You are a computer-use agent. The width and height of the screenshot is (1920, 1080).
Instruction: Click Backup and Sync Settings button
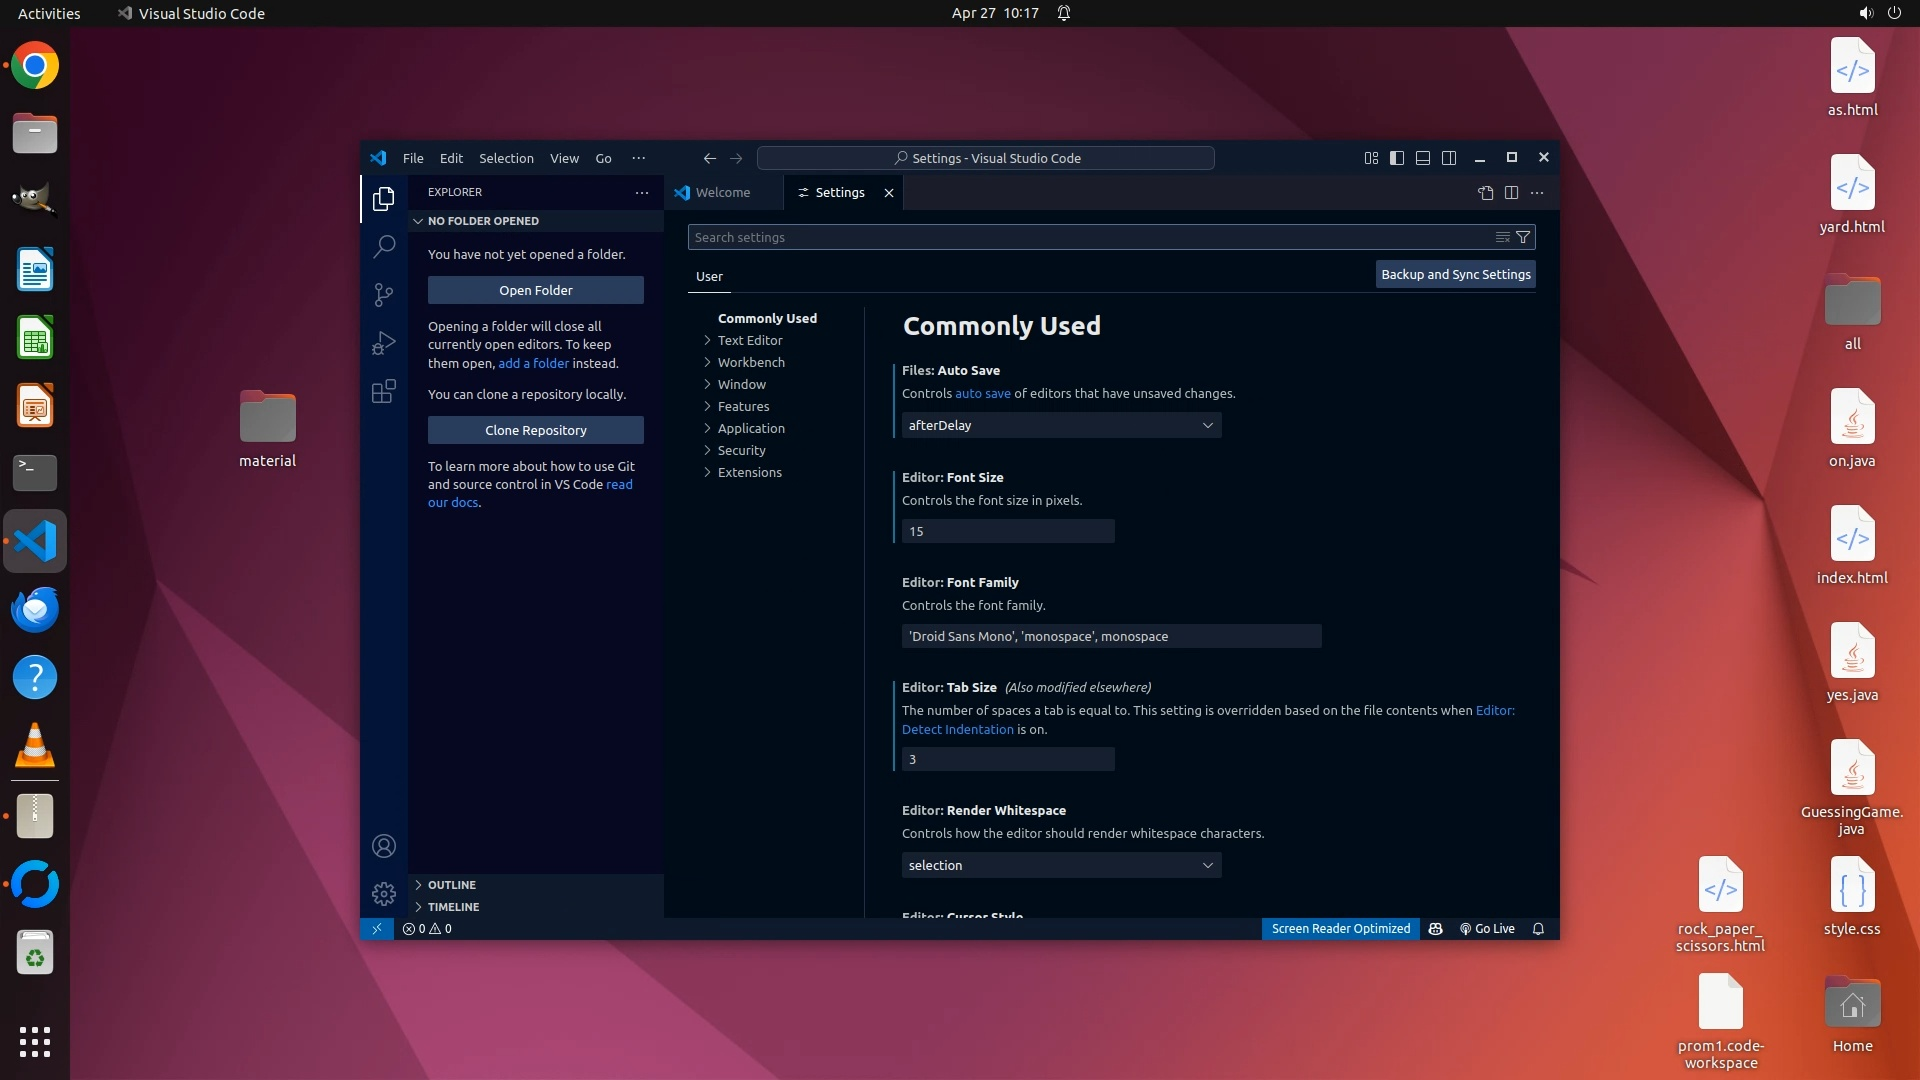(x=1455, y=274)
